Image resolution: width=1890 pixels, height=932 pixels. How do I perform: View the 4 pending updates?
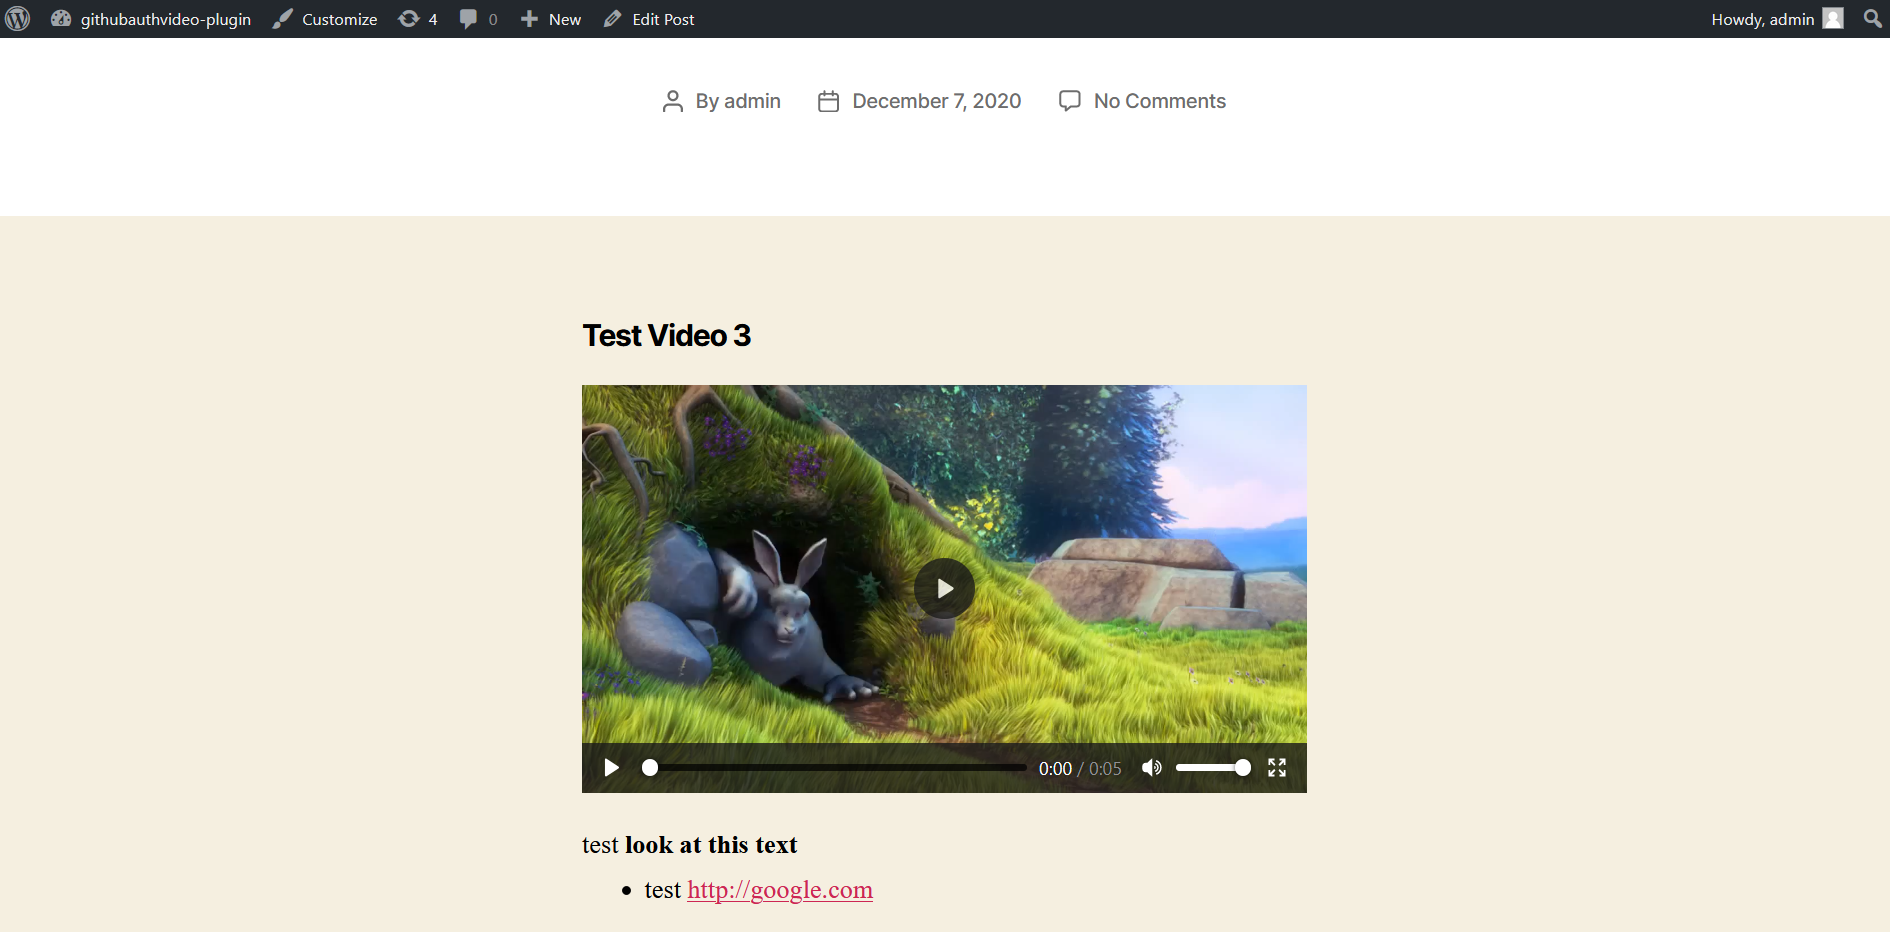pyautogui.click(x=418, y=19)
